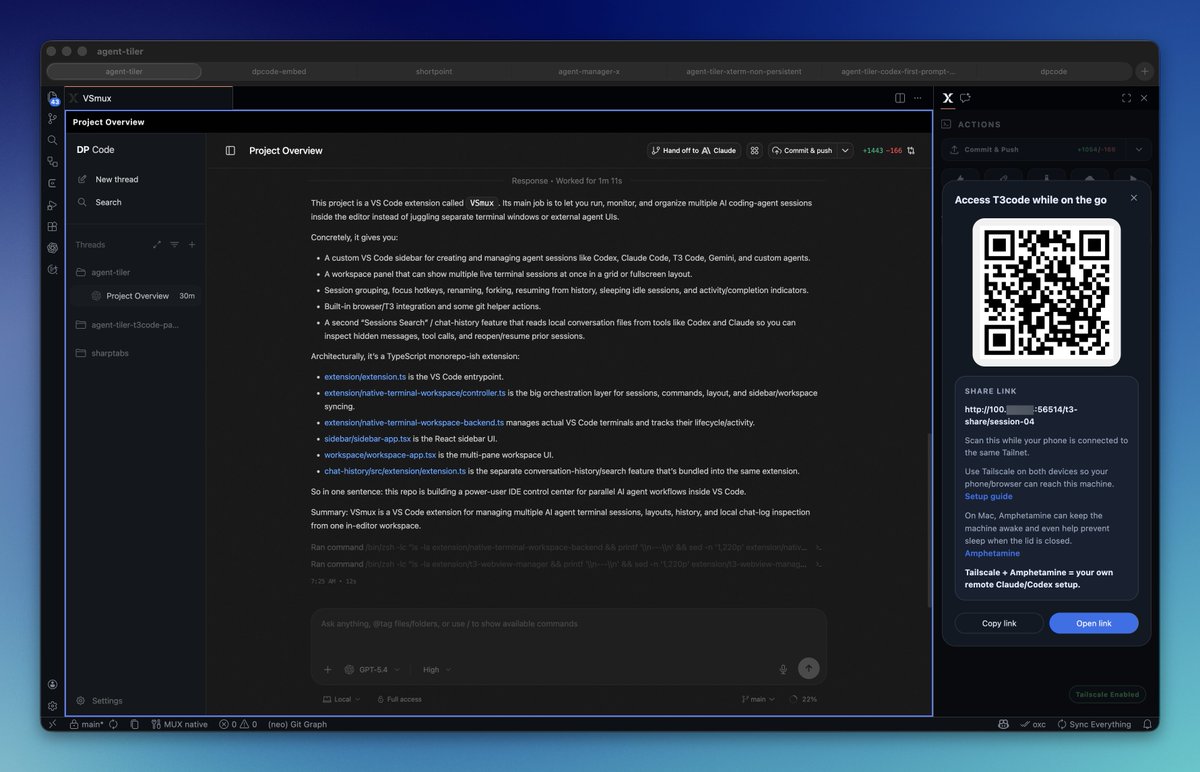The width and height of the screenshot is (1200, 772).
Task: Toggle the Full access permission setting
Action: [399, 699]
